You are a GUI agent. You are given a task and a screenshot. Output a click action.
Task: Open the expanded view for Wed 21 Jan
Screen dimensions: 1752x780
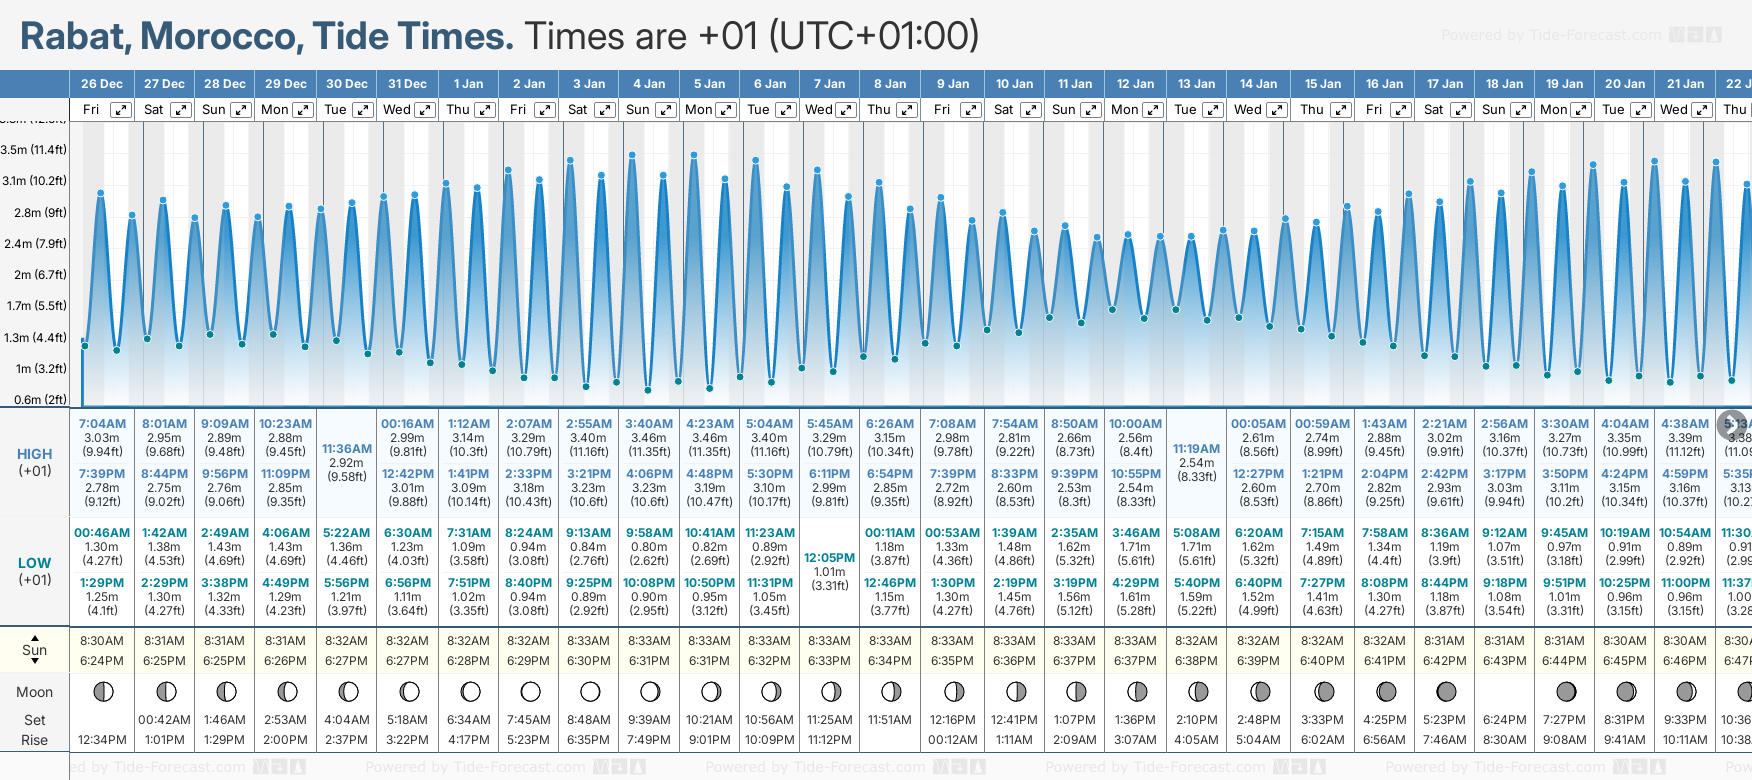pos(1700,110)
